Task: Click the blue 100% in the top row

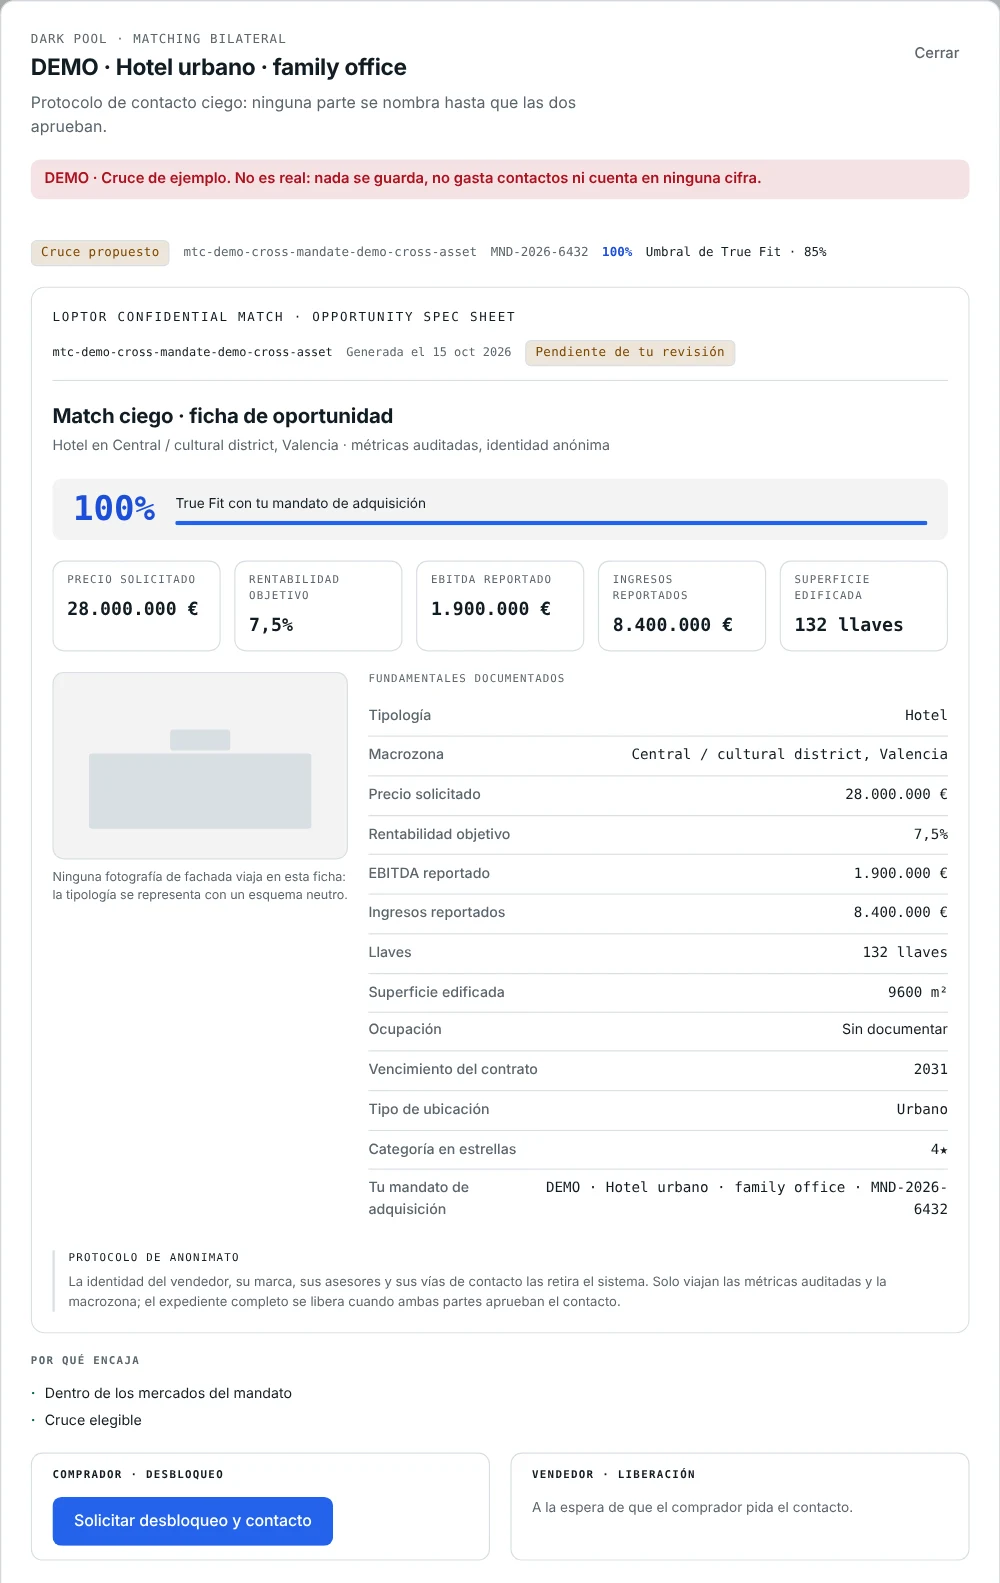Action: (617, 252)
